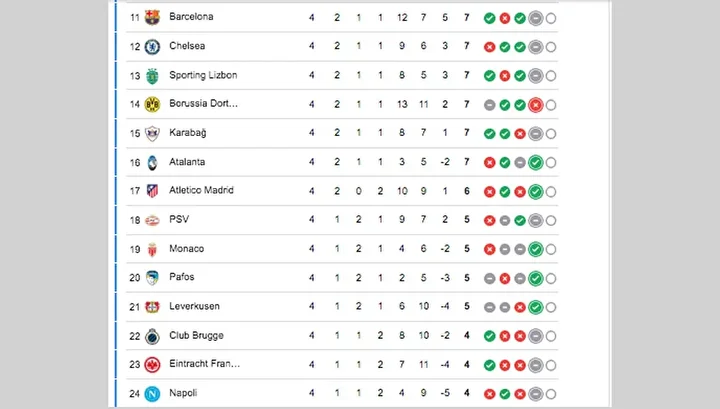Open the Pafos team page
This screenshot has height=409, width=720.
point(182,278)
